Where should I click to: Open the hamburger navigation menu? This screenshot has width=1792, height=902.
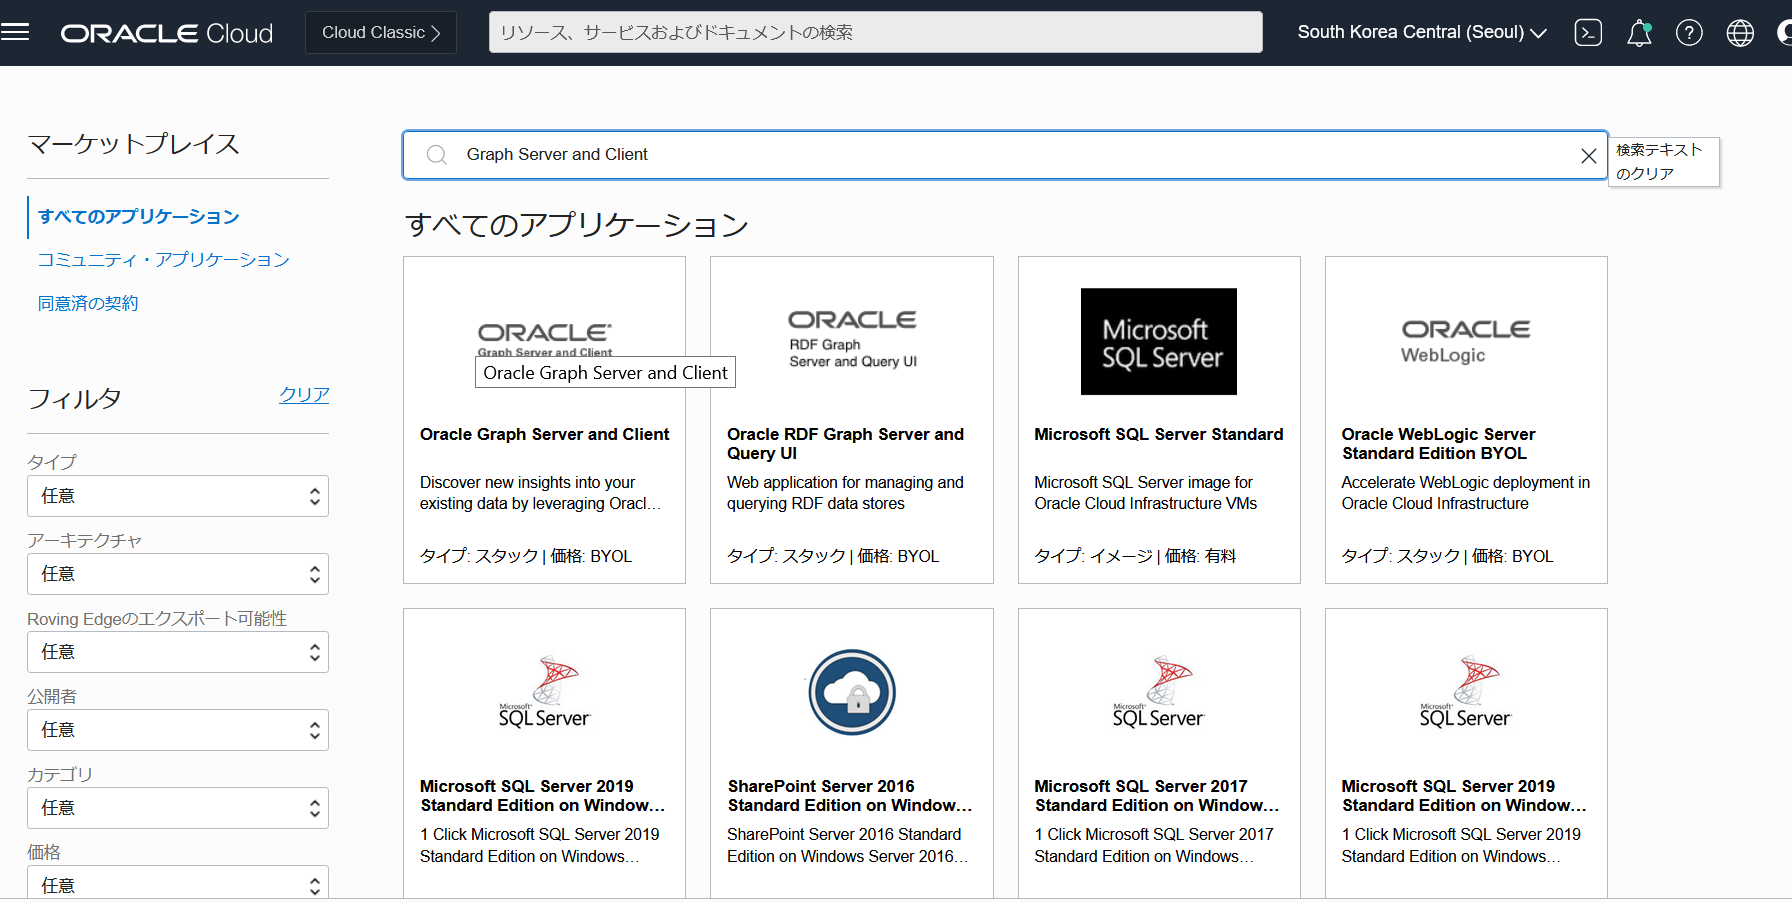coord(15,32)
